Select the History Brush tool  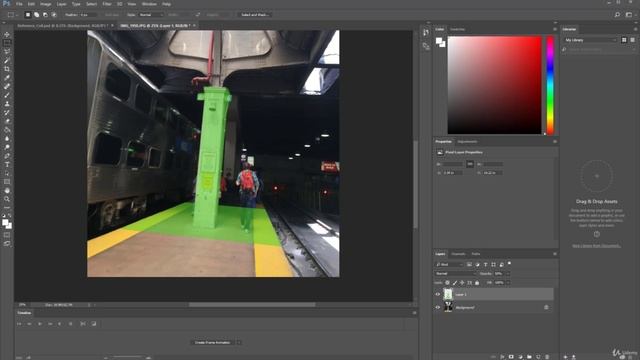[x=7, y=112]
